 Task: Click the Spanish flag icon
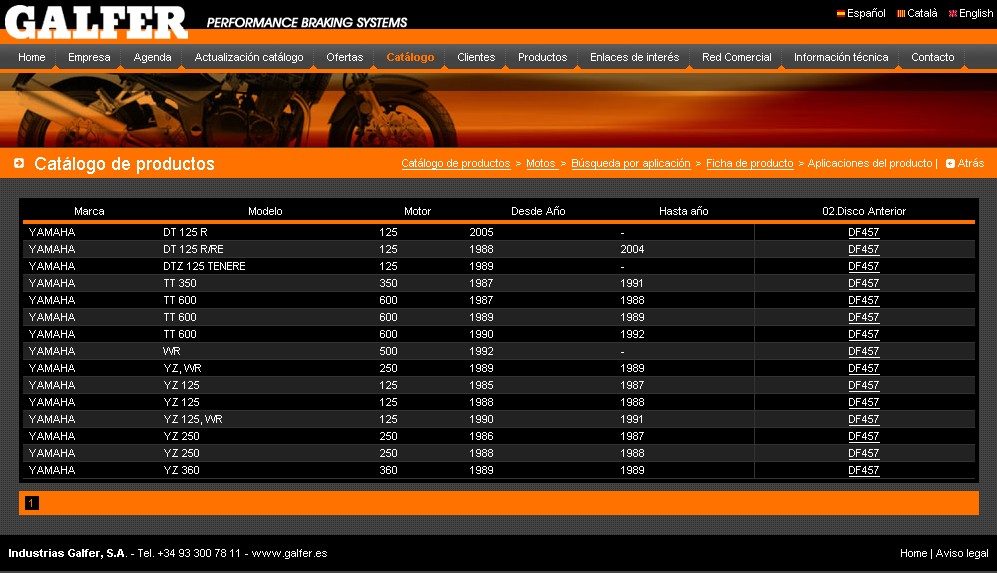click(841, 13)
